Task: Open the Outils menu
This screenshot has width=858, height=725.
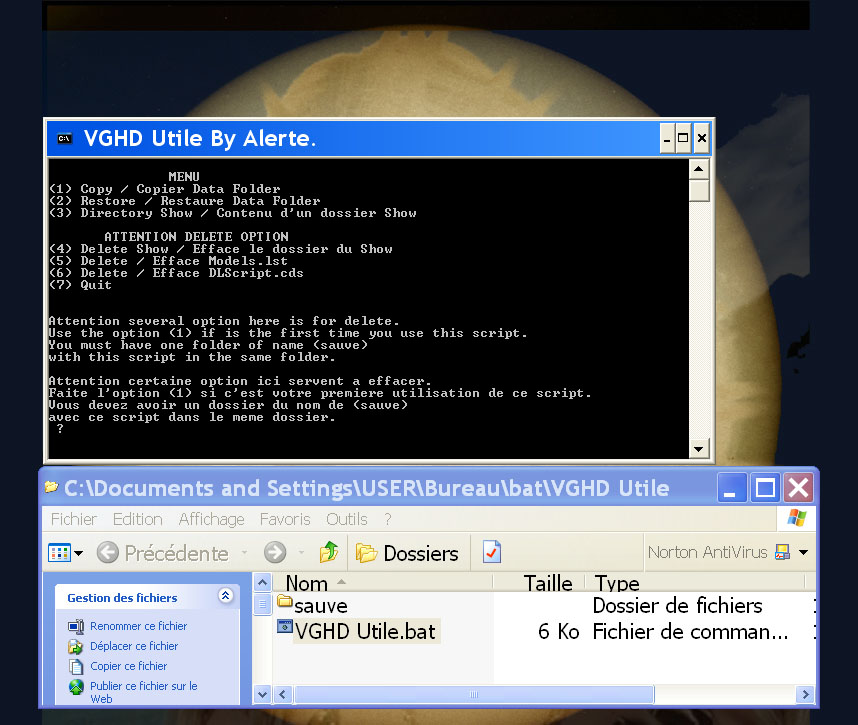Action: [346, 519]
